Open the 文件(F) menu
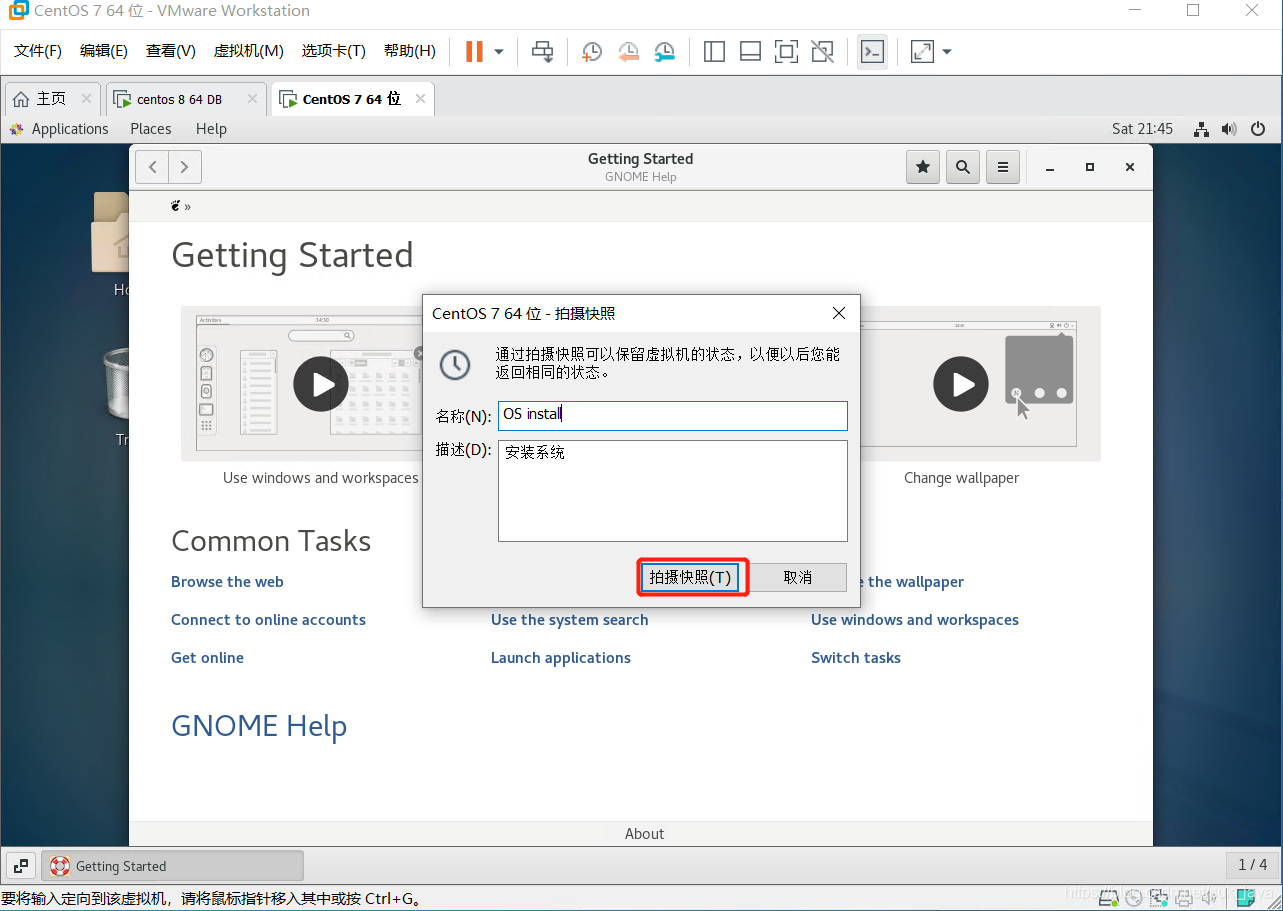The width and height of the screenshot is (1283, 911). tap(38, 51)
